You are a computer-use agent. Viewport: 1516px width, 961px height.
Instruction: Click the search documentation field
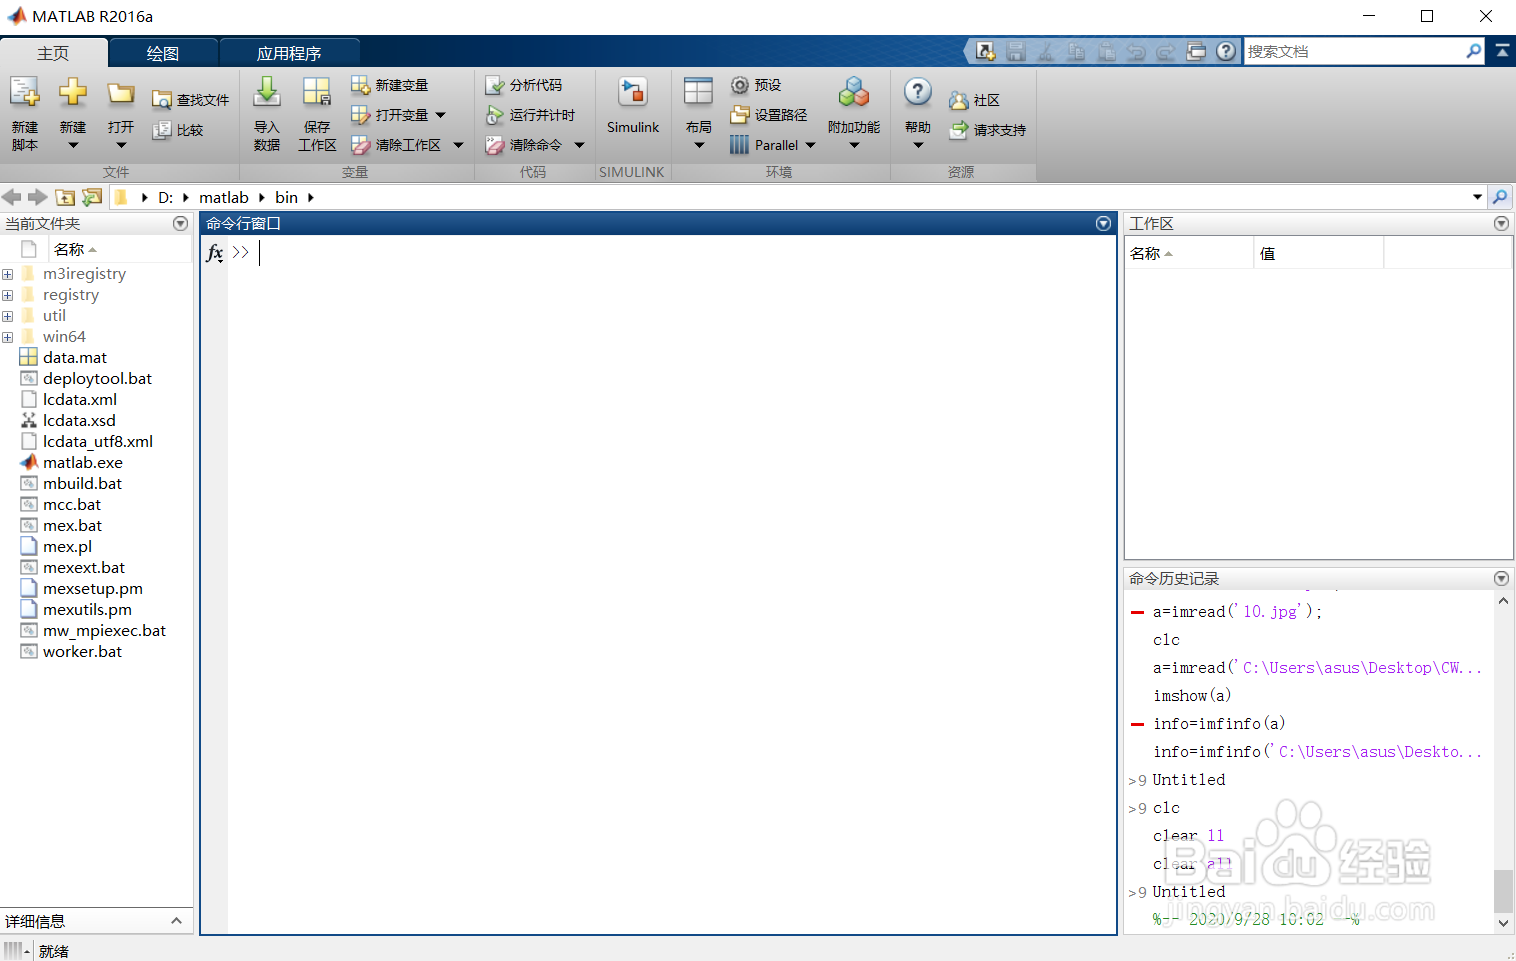[x=1355, y=51]
